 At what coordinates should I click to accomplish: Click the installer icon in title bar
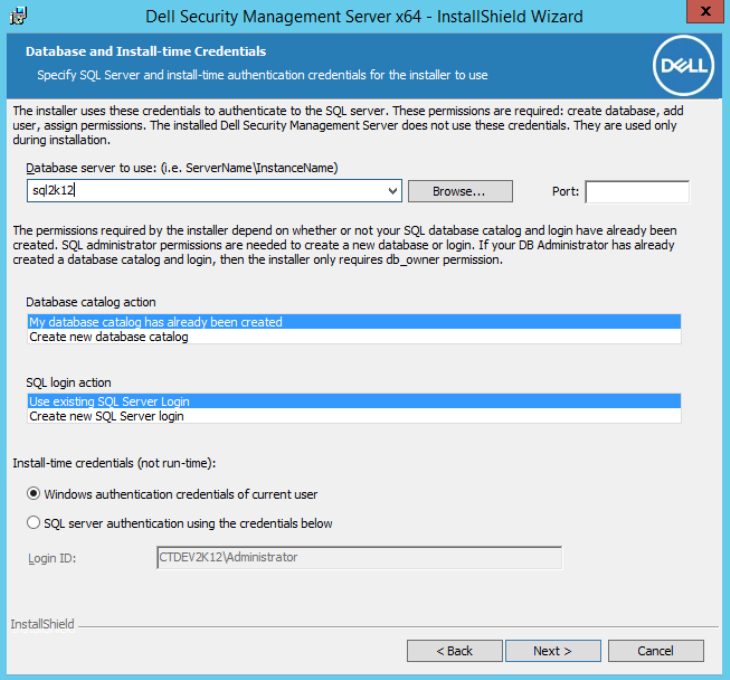coord(19,16)
